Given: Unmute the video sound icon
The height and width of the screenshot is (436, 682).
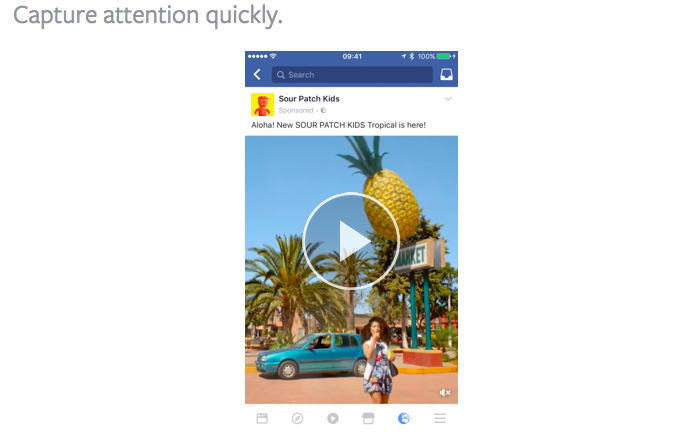Looking at the screenshot, I should point(445,392).
